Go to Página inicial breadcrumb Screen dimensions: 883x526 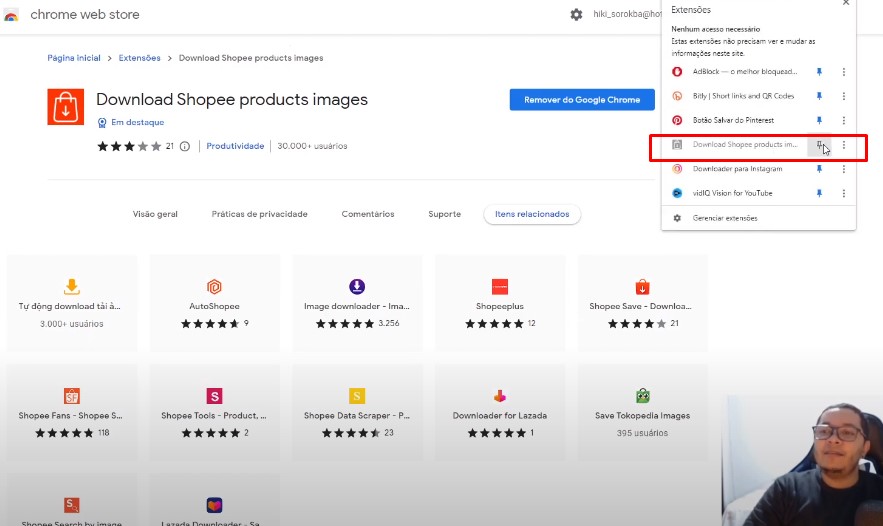74,58
